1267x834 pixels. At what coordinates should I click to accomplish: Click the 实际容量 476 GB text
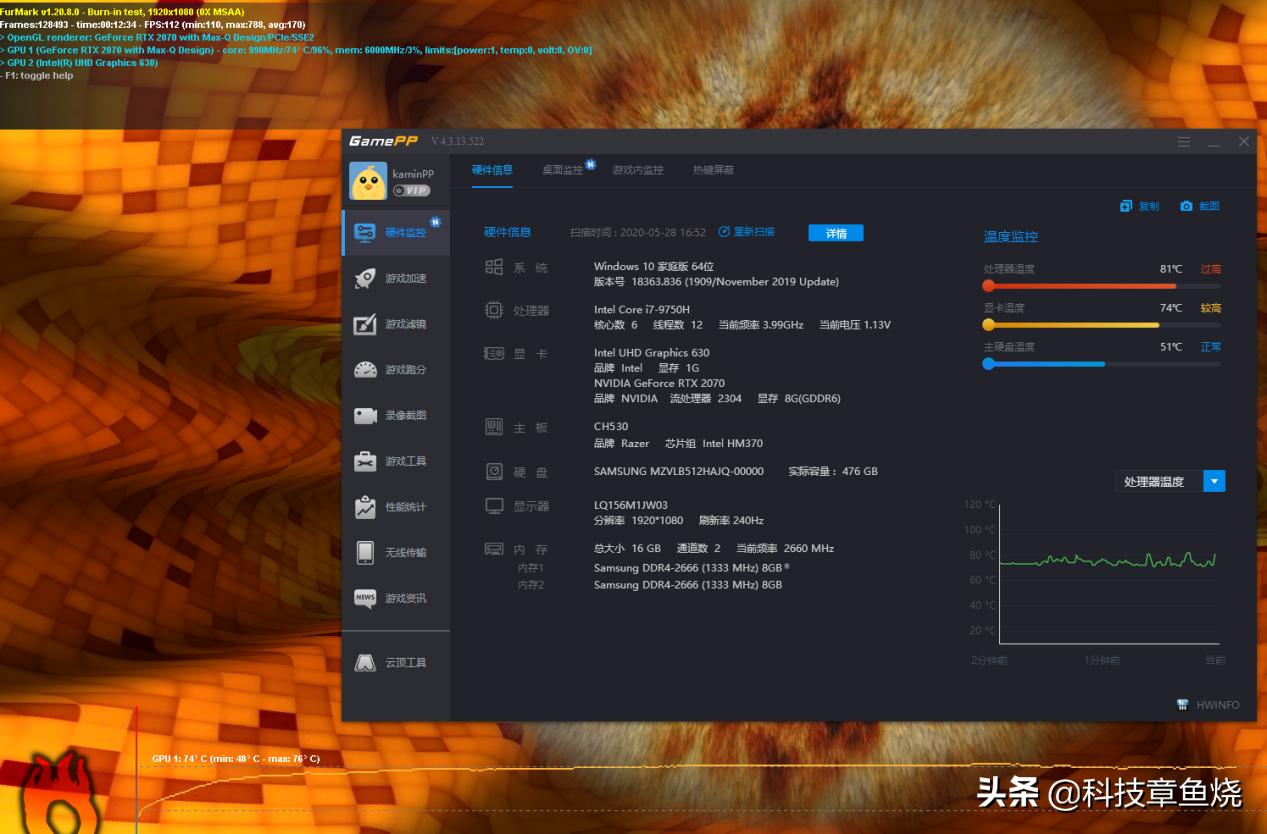point(833,471)
